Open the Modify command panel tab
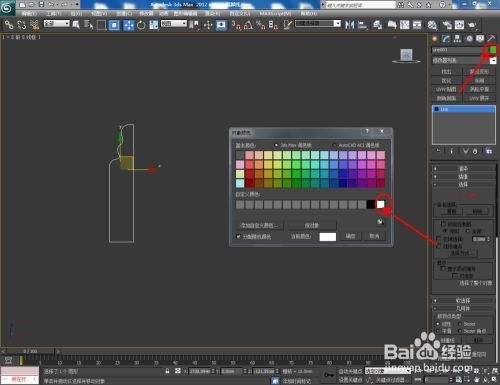 pos(446,39)
